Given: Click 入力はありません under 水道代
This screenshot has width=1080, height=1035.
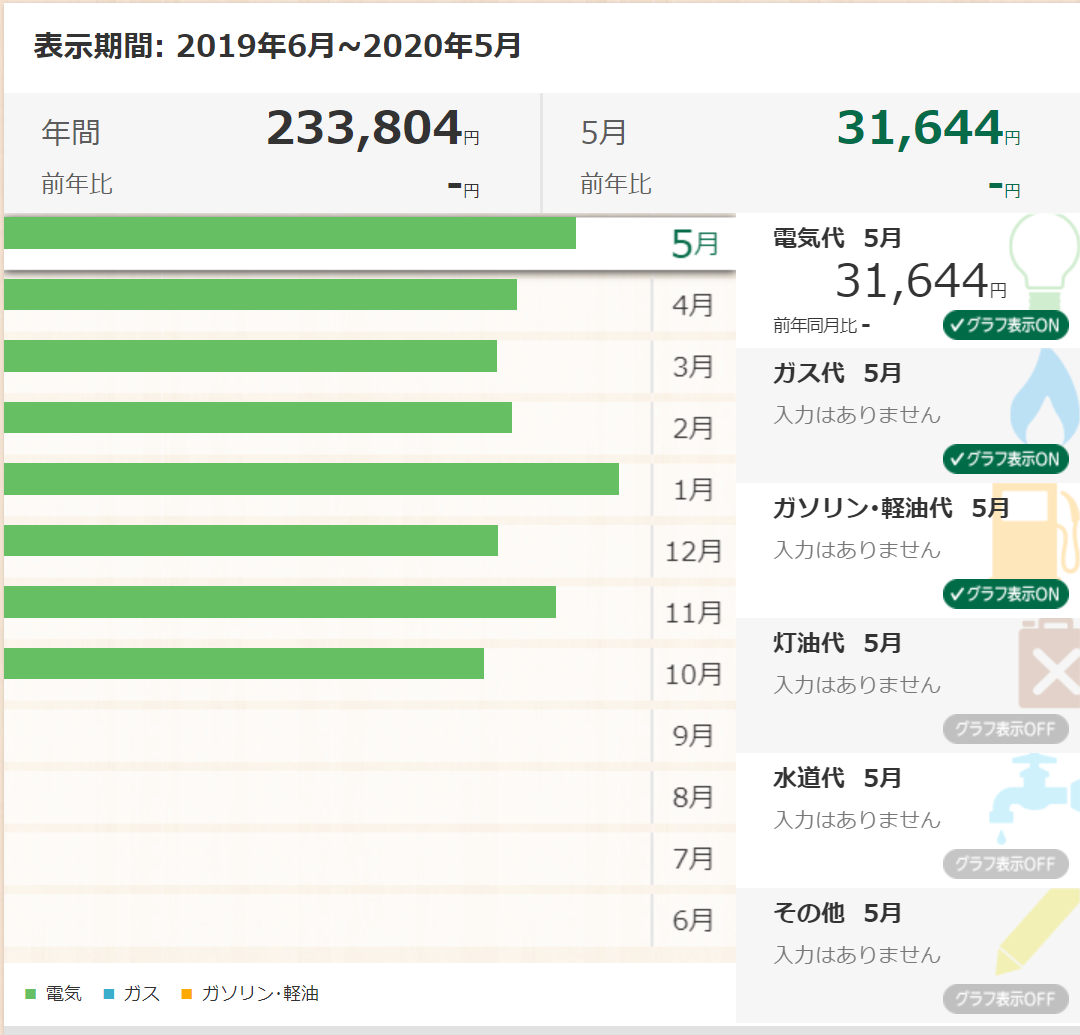Looking at the screenshot, I should tap(858, 819).
